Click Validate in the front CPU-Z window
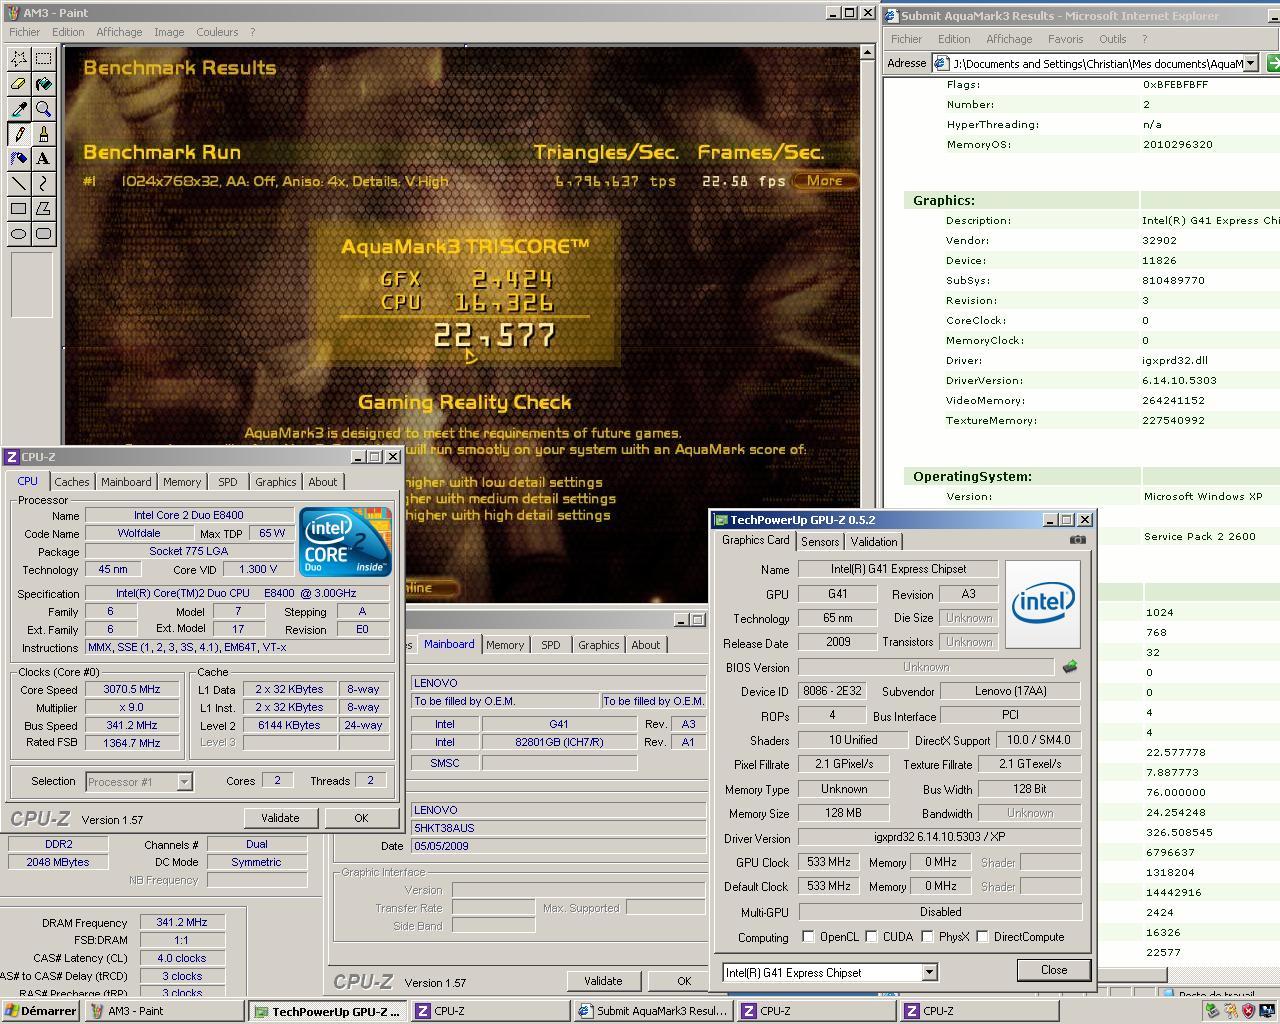Image resolution: width=1280 pixels, height=1024 pixels. (x=280, y=818)
